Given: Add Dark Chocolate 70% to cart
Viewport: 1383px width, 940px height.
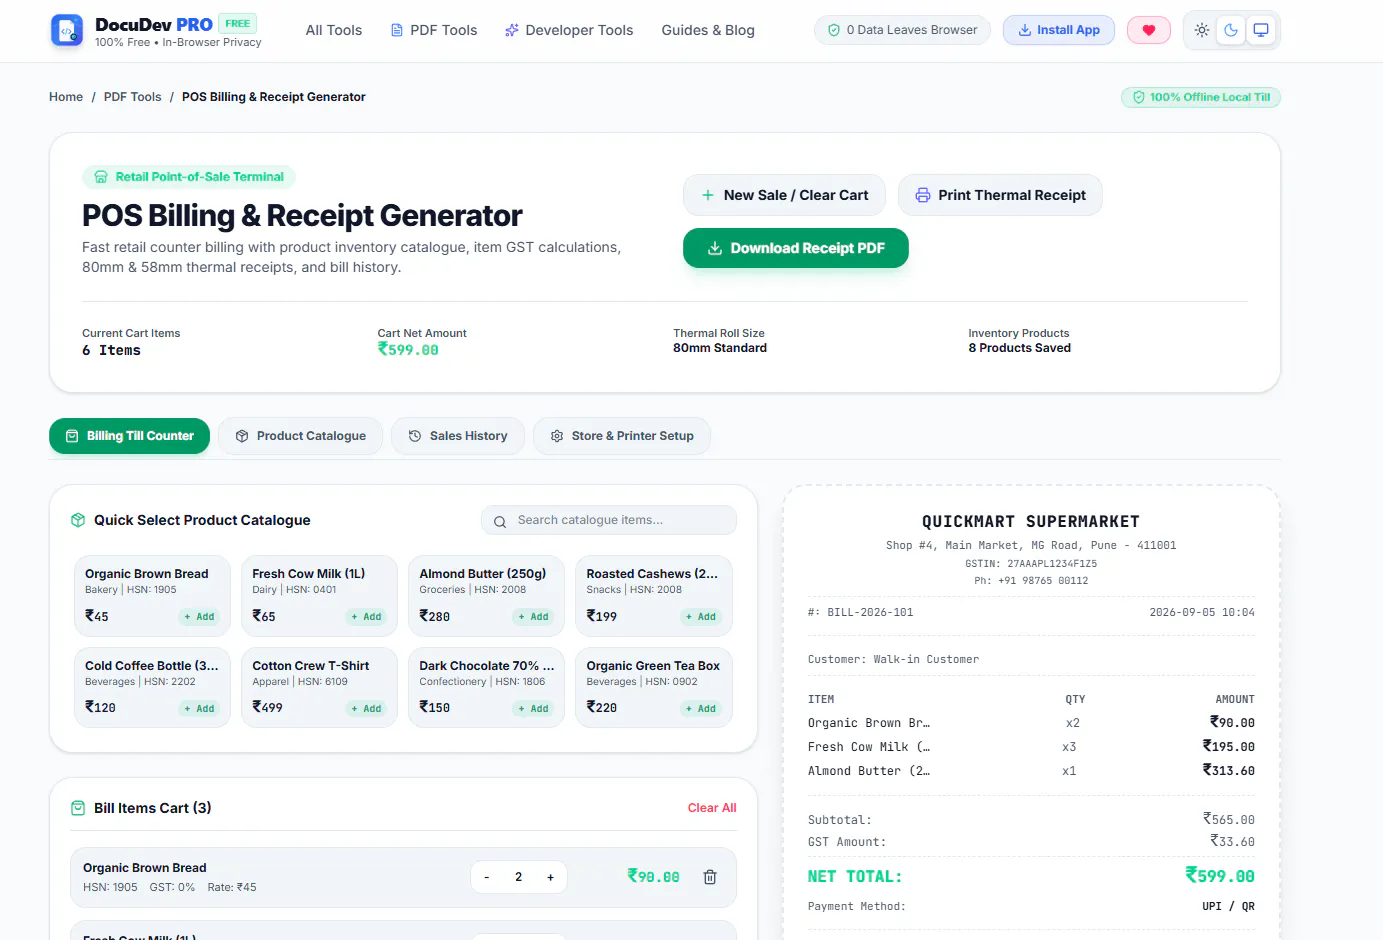Looking at the screenshot, I should coord(533,708).
